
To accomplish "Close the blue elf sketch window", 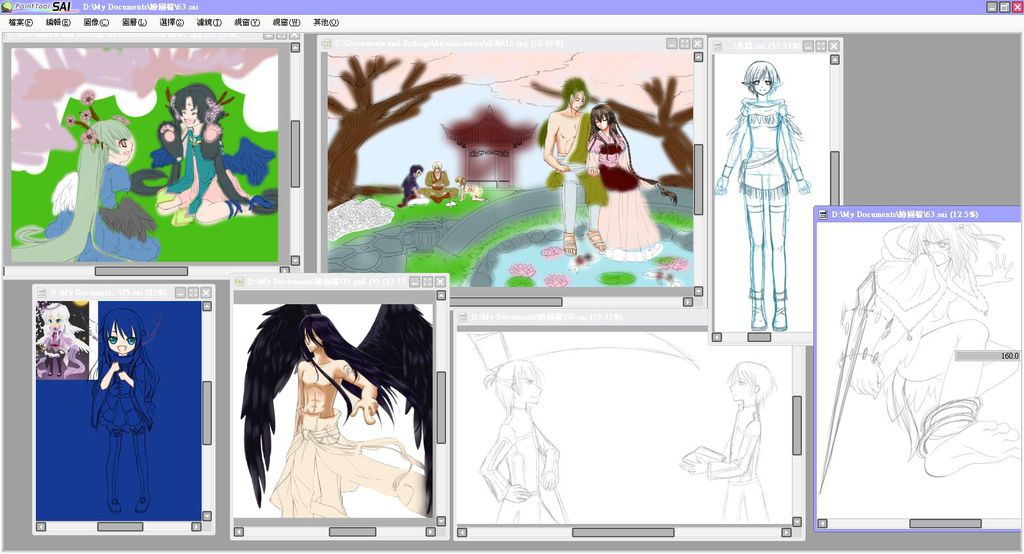I will pos(834,46).
